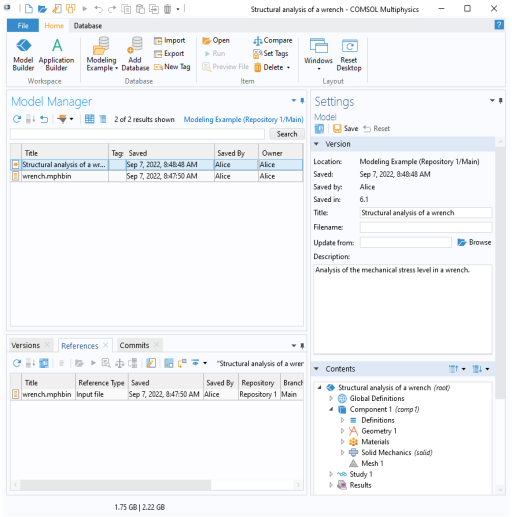Collapse the Component 1 node

point(331,409)
